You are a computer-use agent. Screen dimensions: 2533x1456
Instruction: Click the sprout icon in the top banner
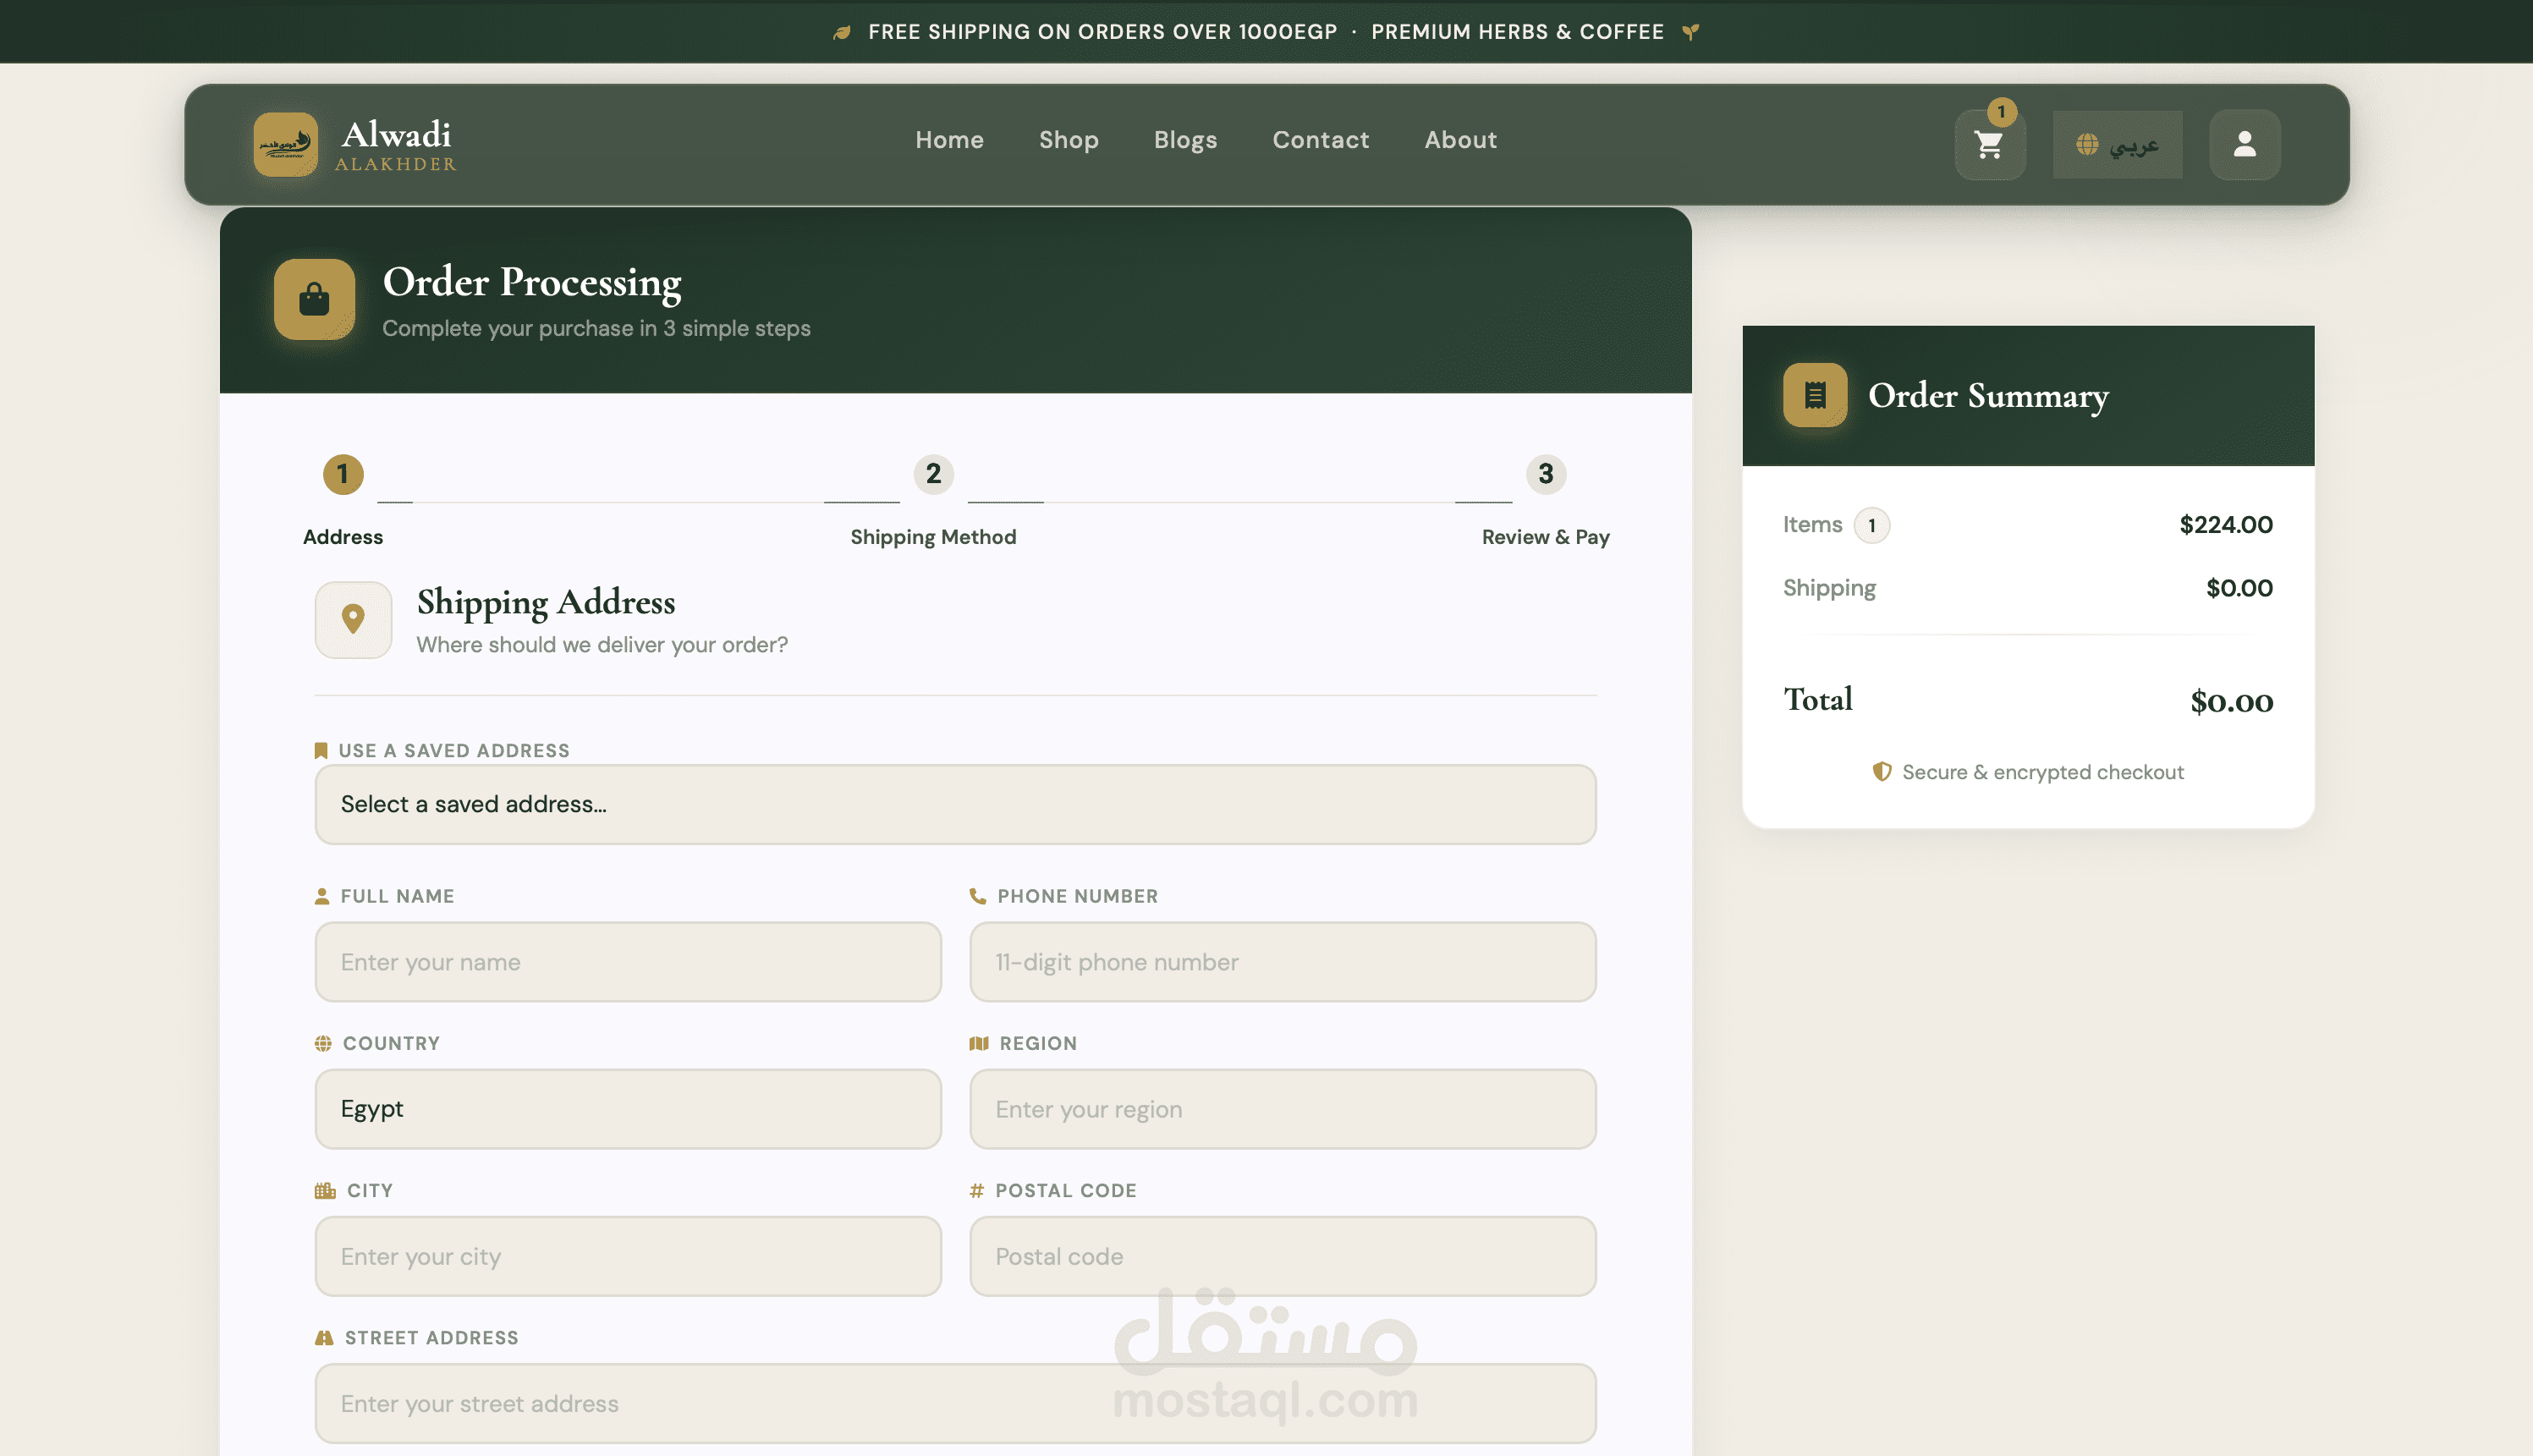tap(1690, 32)
